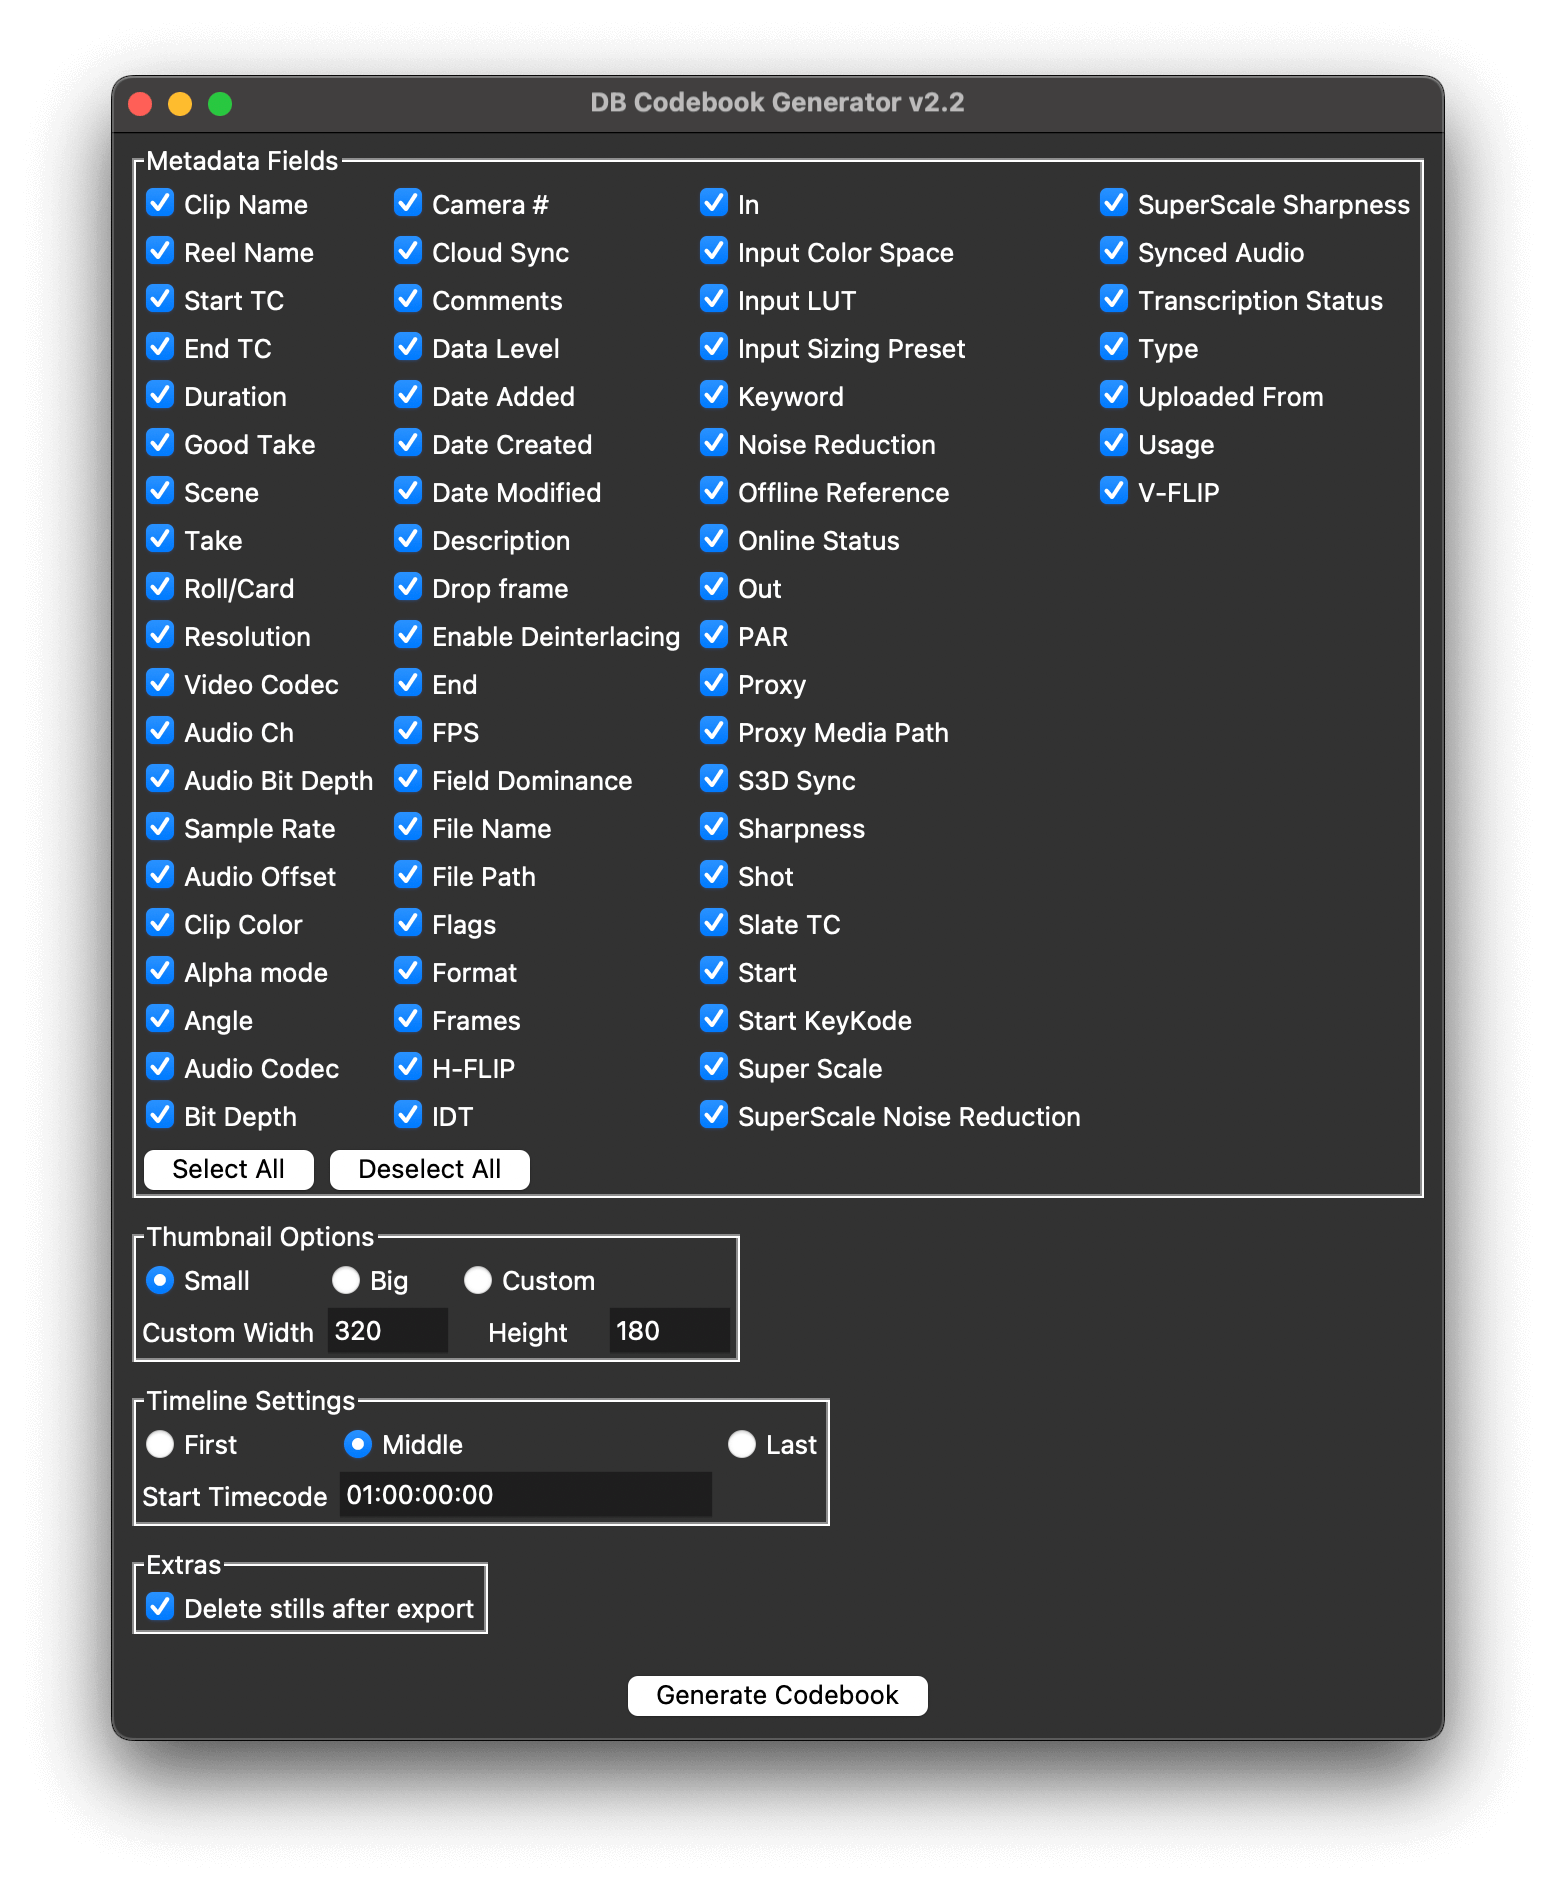Toggle Alpha mode checkbox

click(160, 971)
